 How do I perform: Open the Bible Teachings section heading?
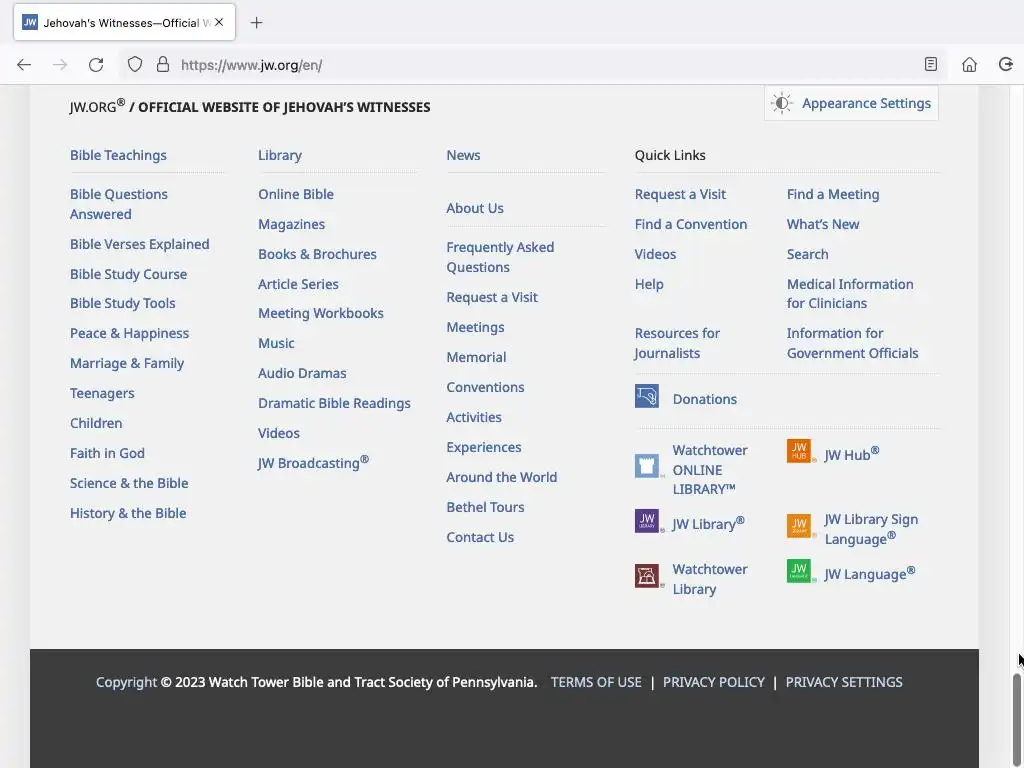click(x=118, y=155)
